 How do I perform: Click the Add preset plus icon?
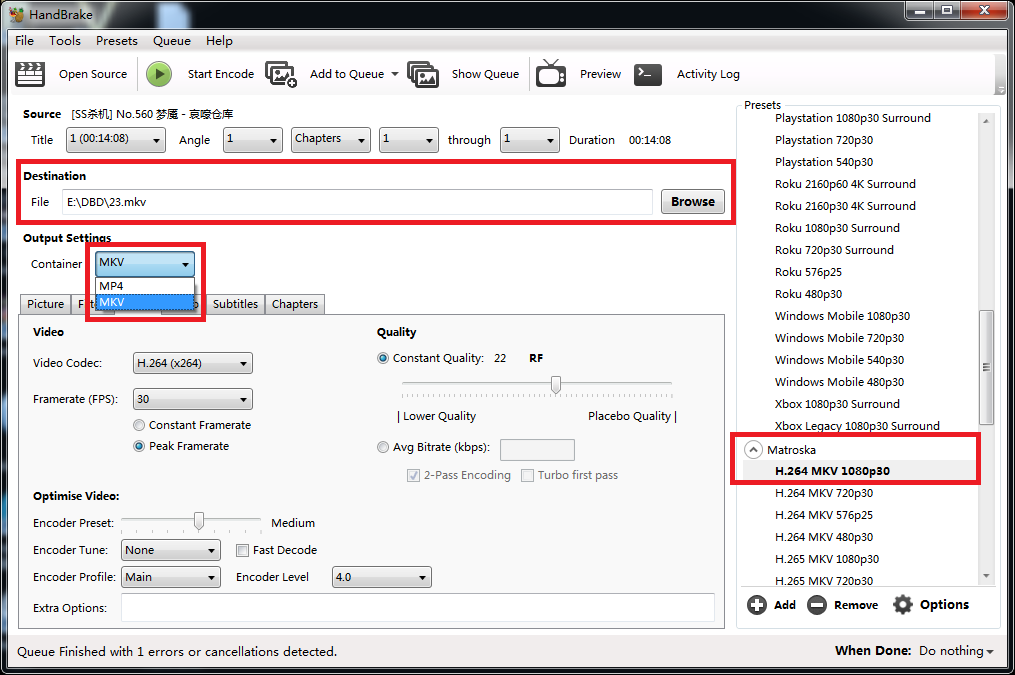click(x=757, y=605)
